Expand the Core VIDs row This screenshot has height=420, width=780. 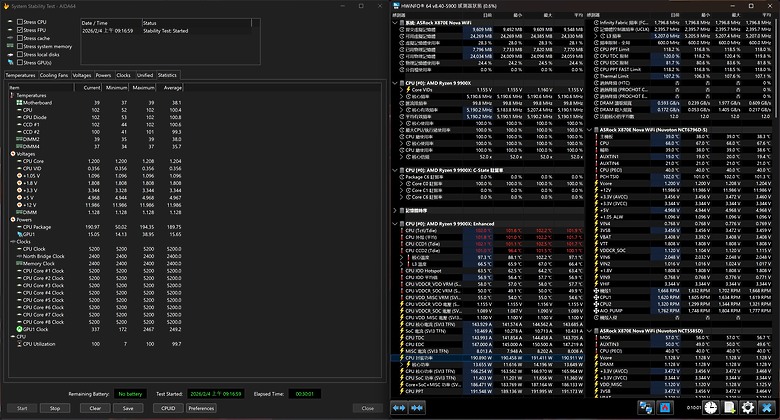401,90
